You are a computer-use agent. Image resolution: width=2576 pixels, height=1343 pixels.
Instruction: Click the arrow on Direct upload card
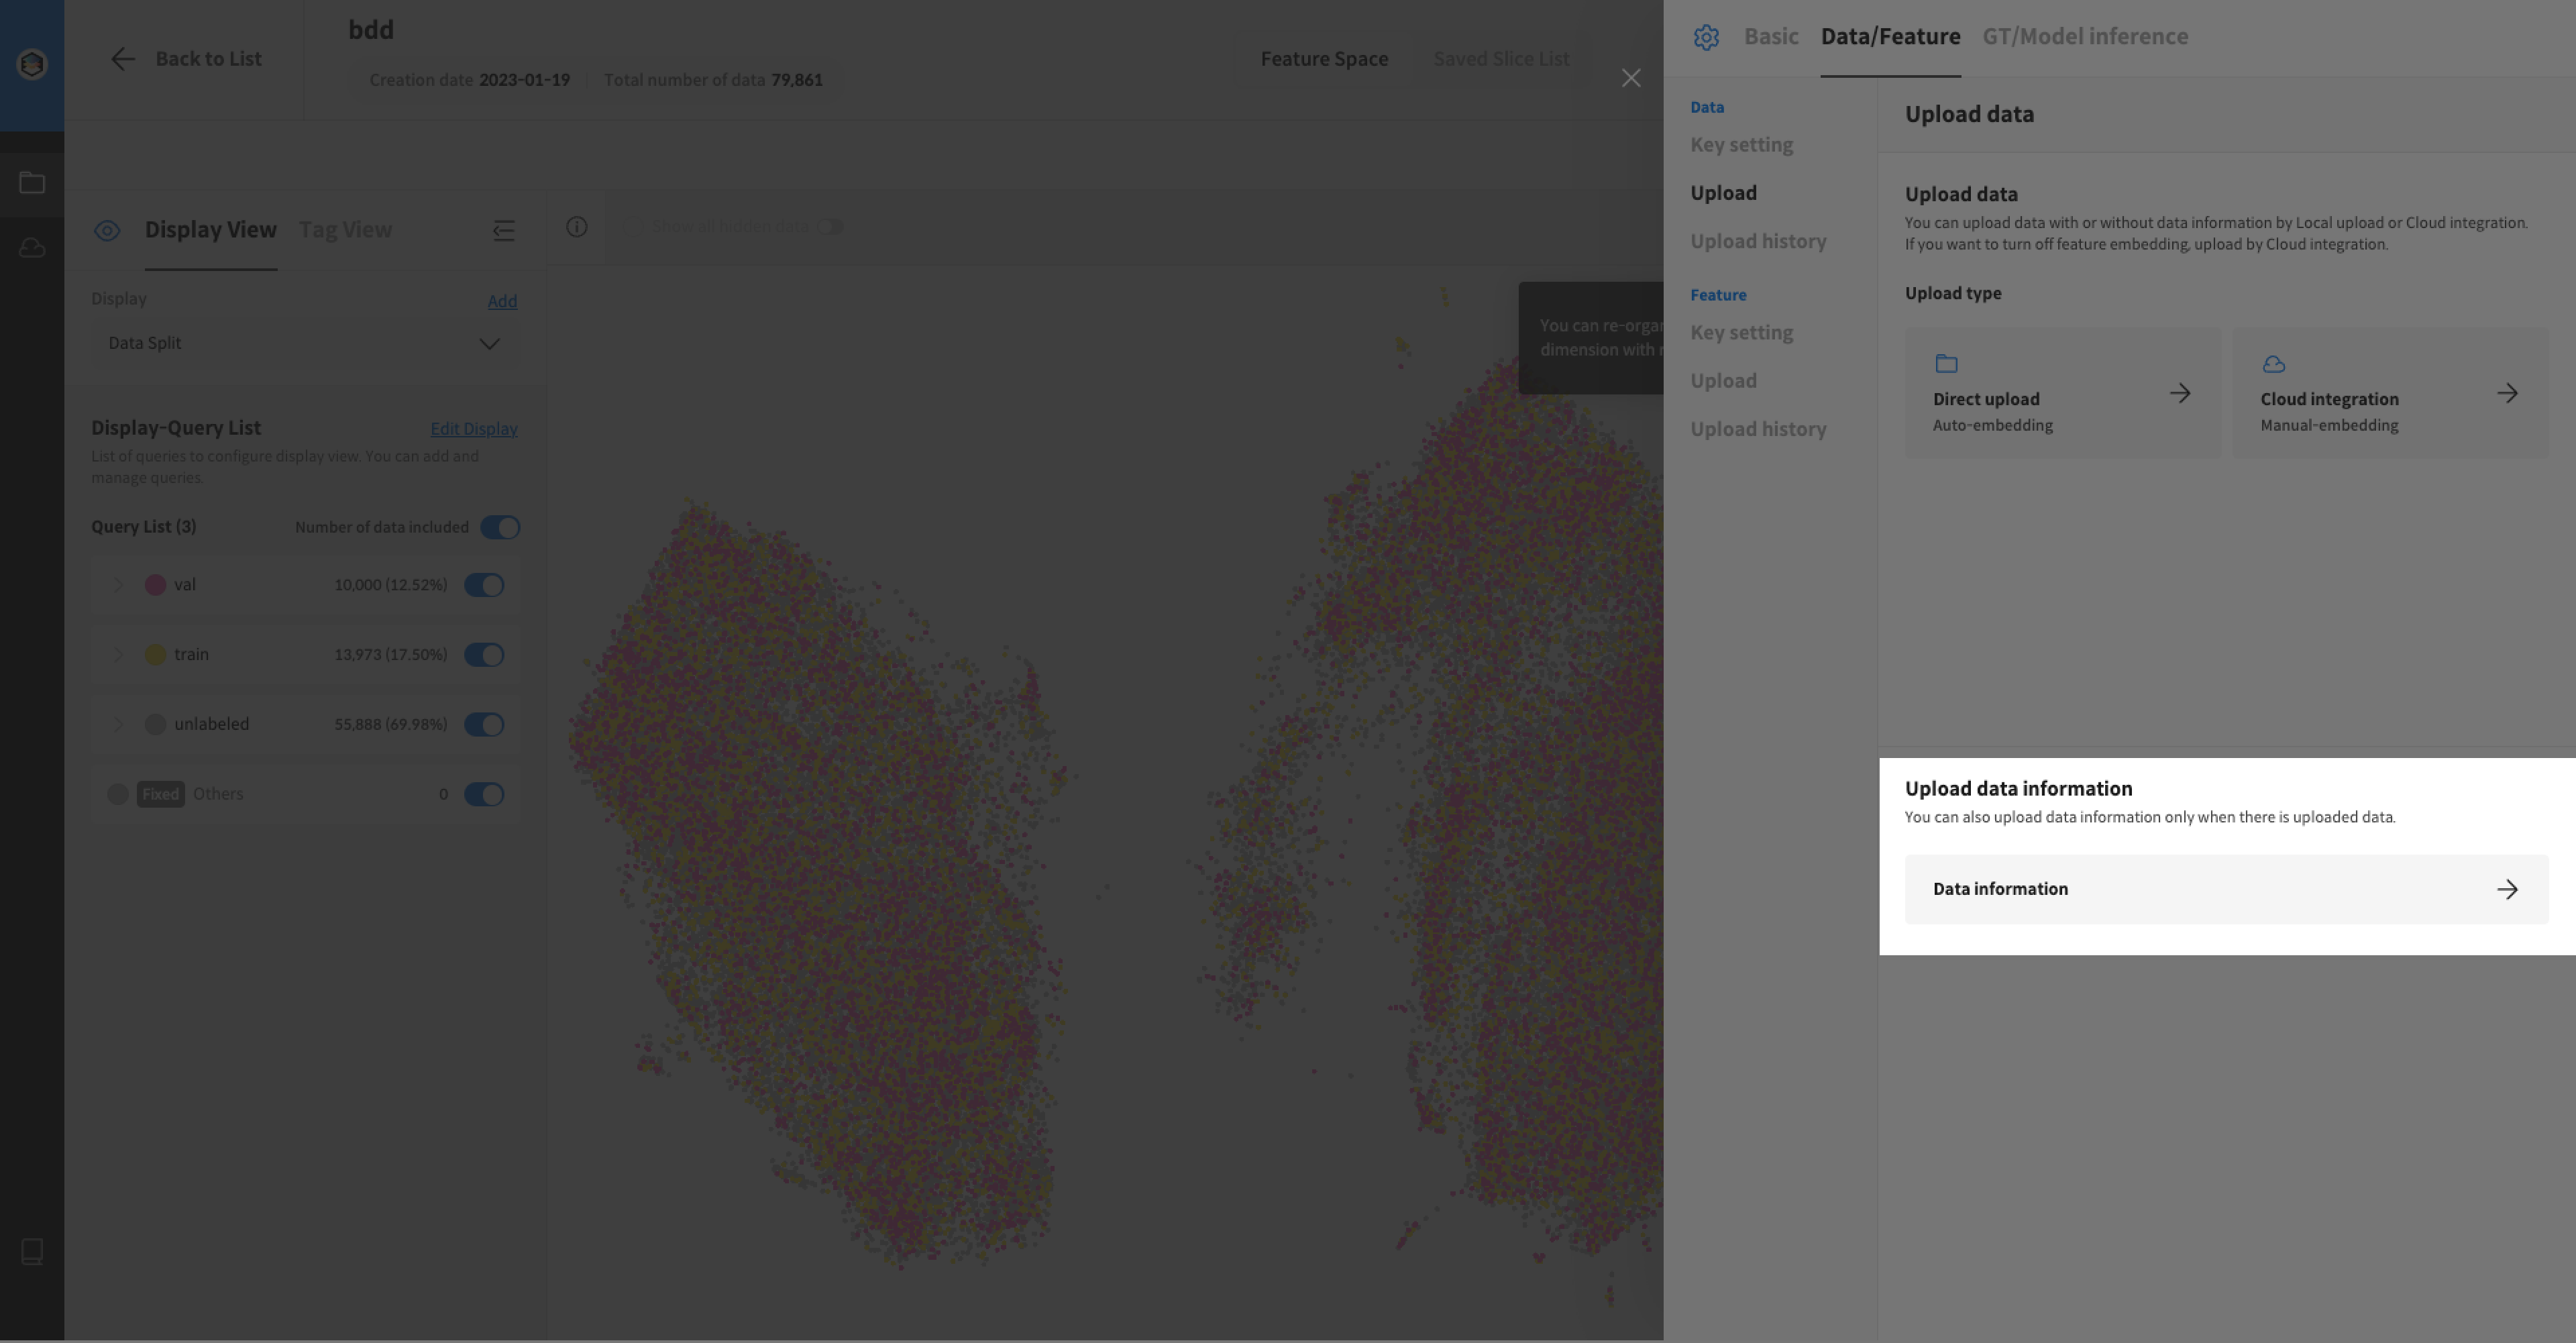(x=2180, y=393)
